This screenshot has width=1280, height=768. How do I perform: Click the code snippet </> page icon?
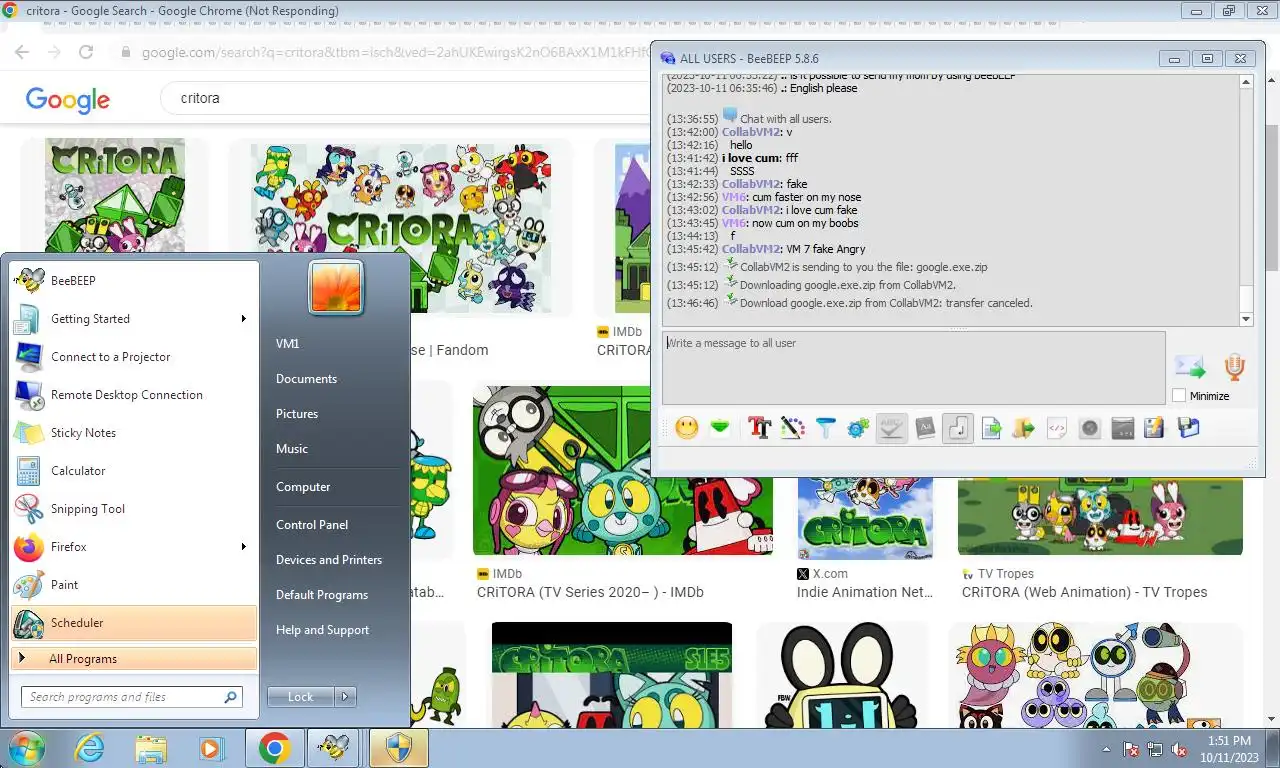coord(1056,428)
